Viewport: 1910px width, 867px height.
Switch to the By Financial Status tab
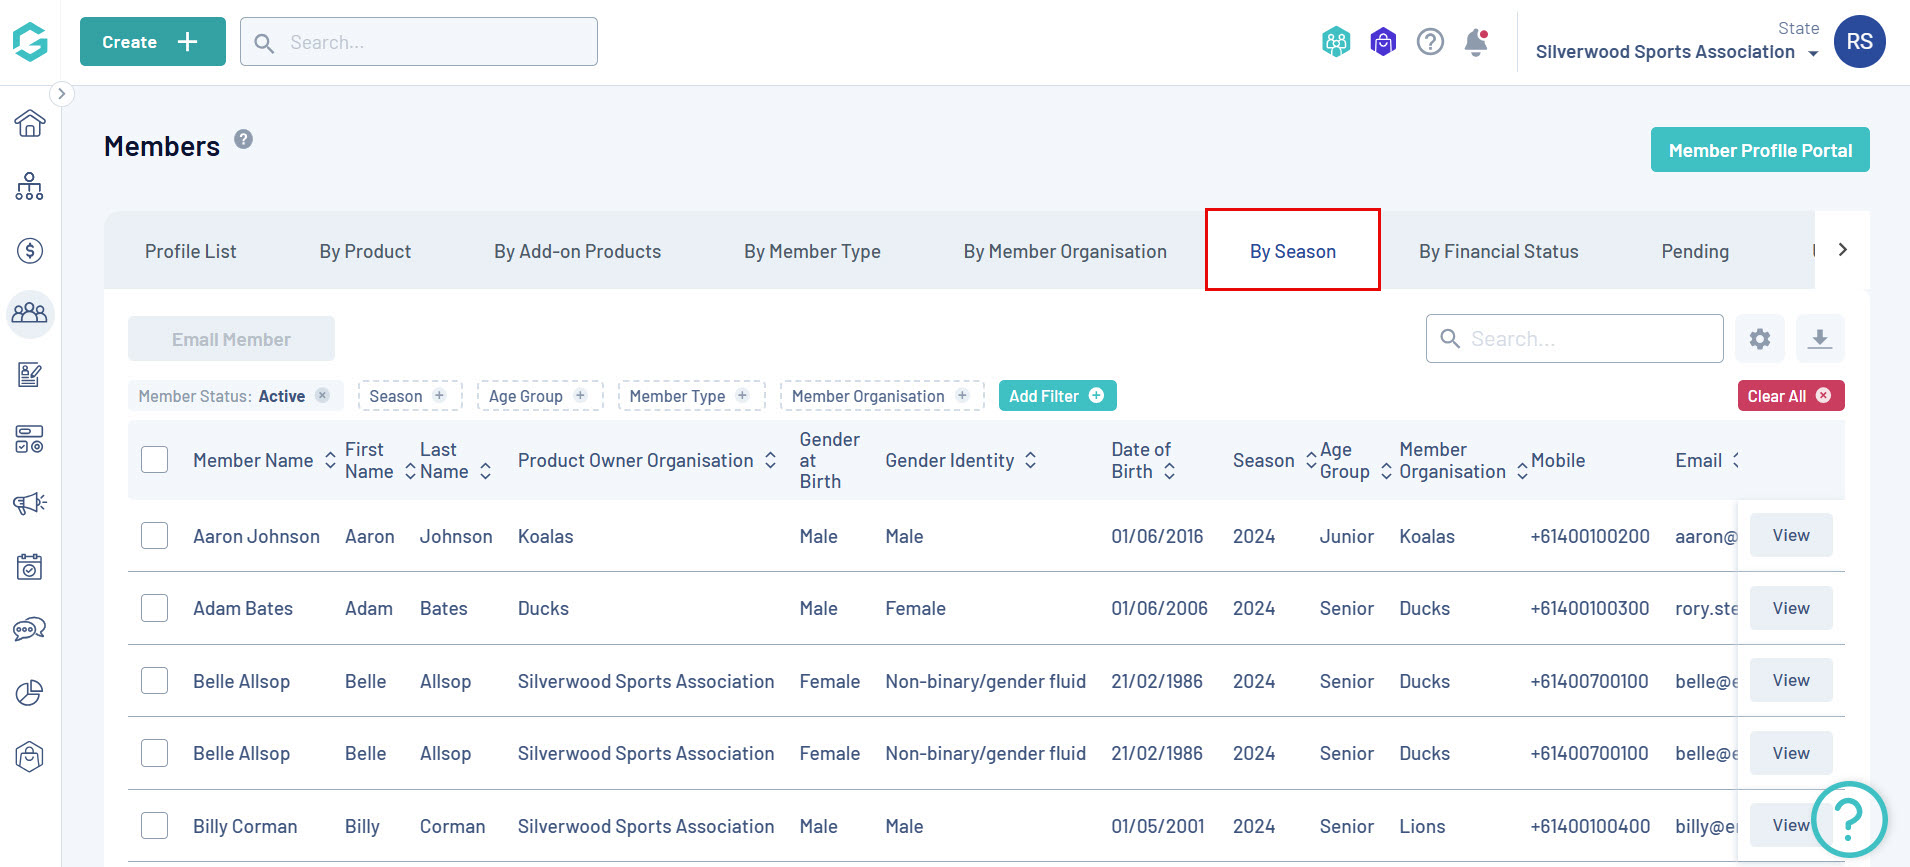coord(1498,252)
